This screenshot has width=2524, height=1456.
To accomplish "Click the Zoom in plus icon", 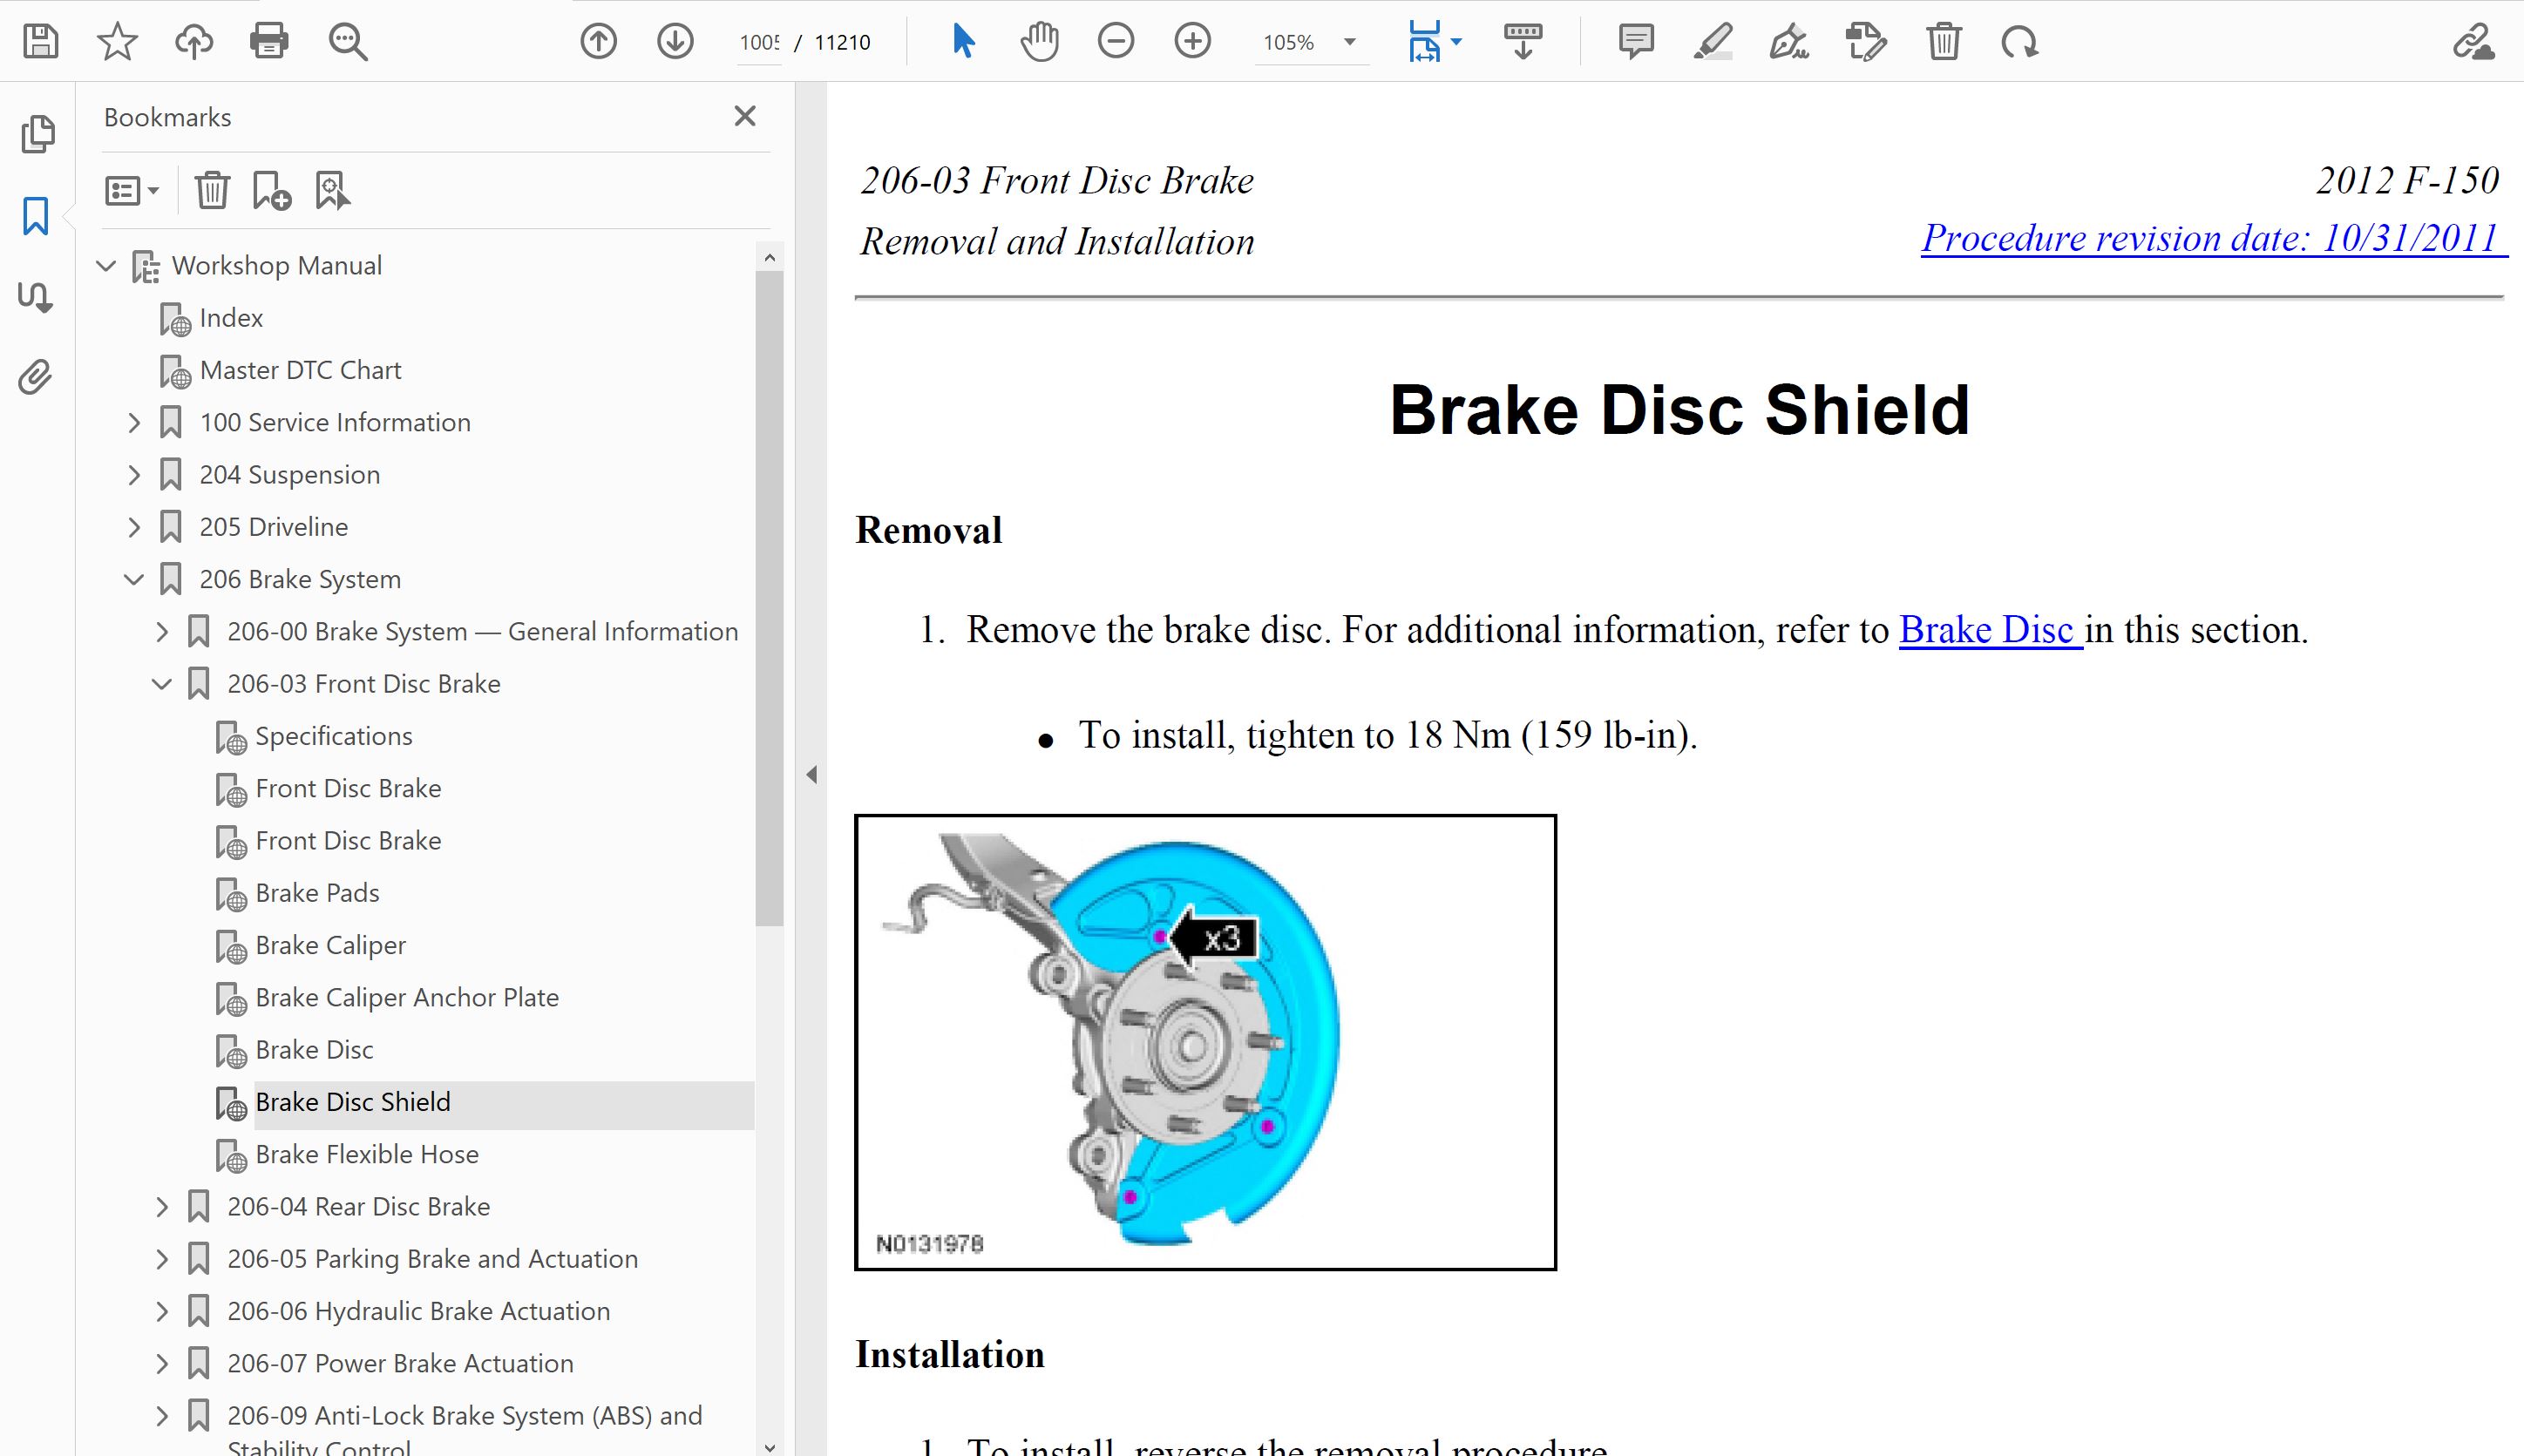I will [x=1192, y=42].
